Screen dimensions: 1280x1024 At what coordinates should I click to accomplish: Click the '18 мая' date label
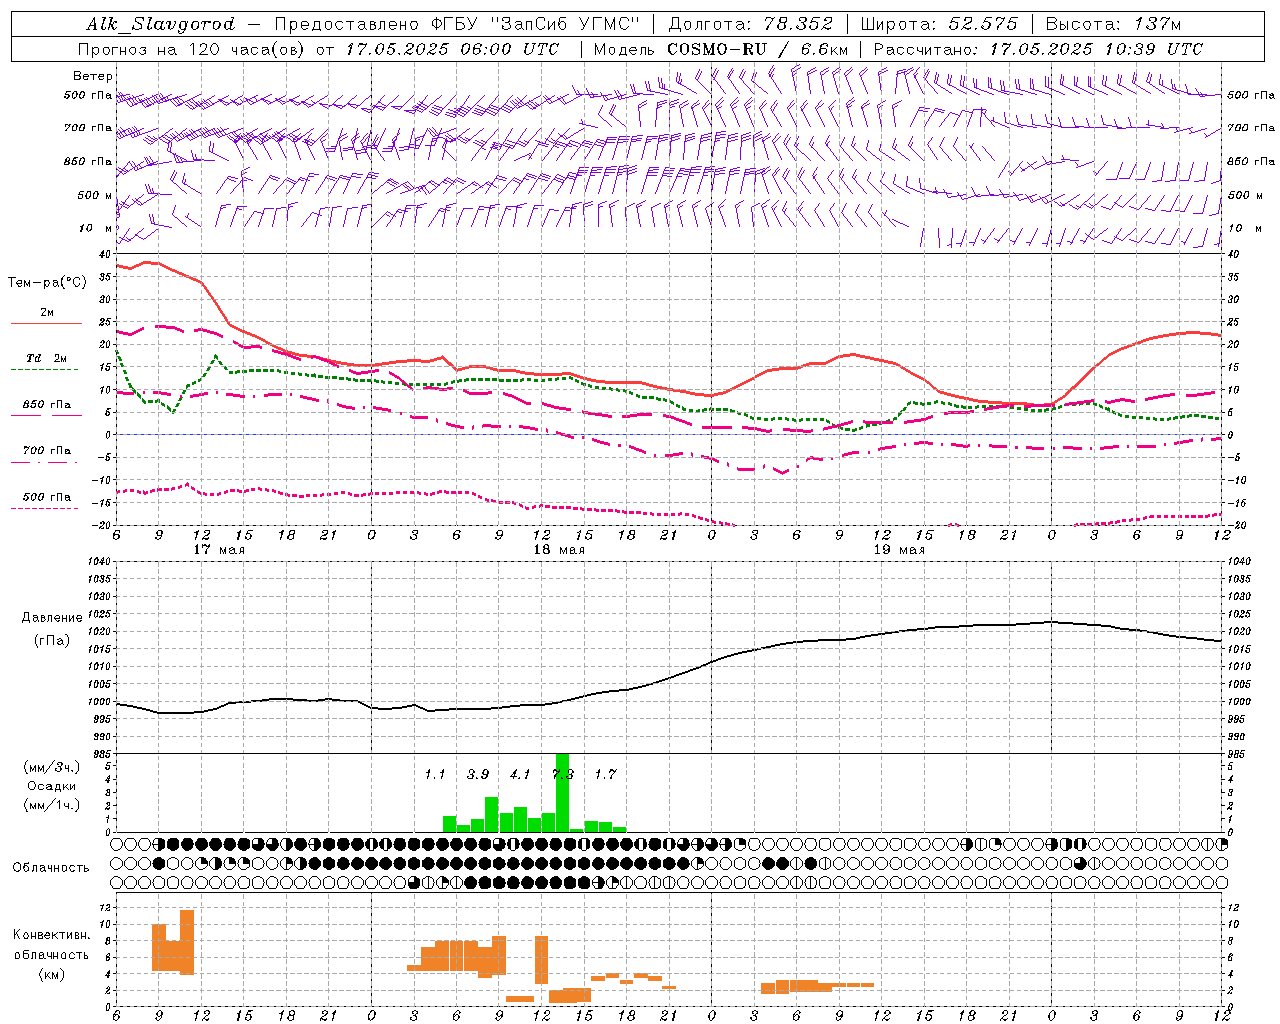click(559, 550)
